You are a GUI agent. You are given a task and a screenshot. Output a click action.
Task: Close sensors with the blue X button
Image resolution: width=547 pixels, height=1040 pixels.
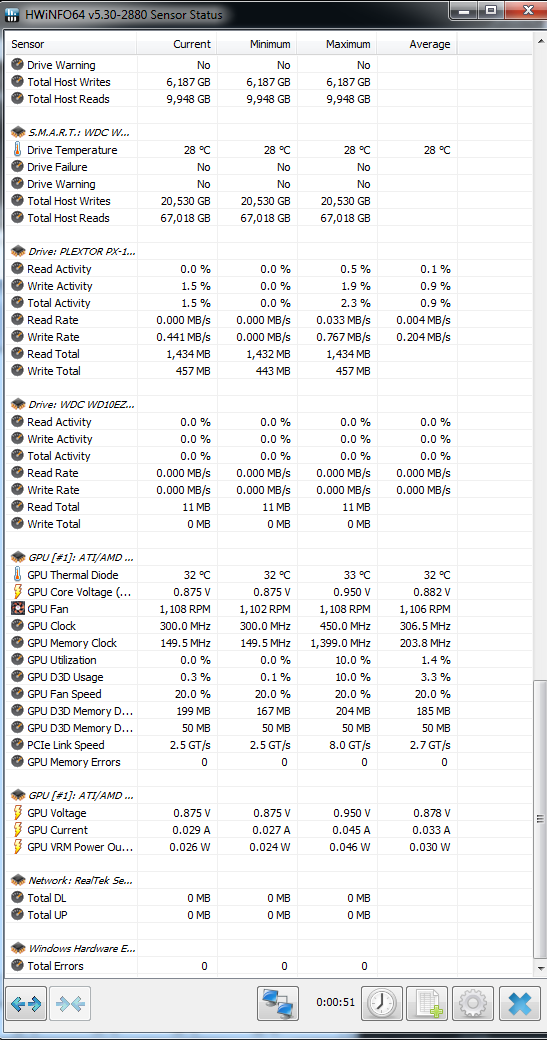tap(519, 1004)
